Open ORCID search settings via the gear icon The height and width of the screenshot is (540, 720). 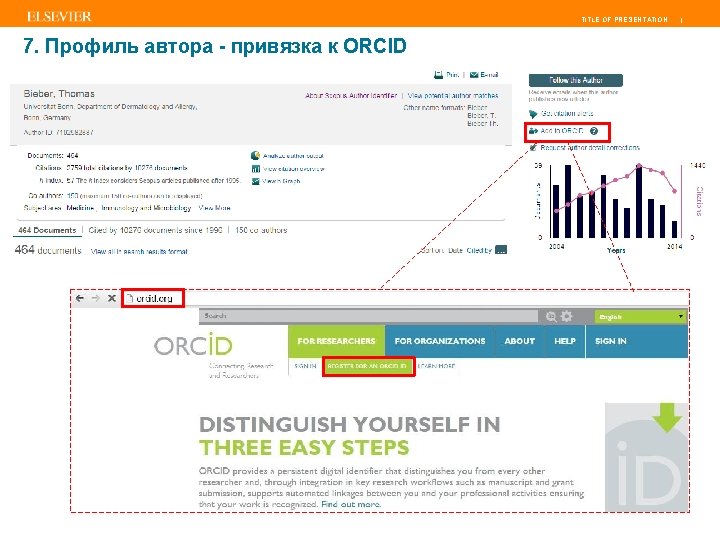[567, 316]
